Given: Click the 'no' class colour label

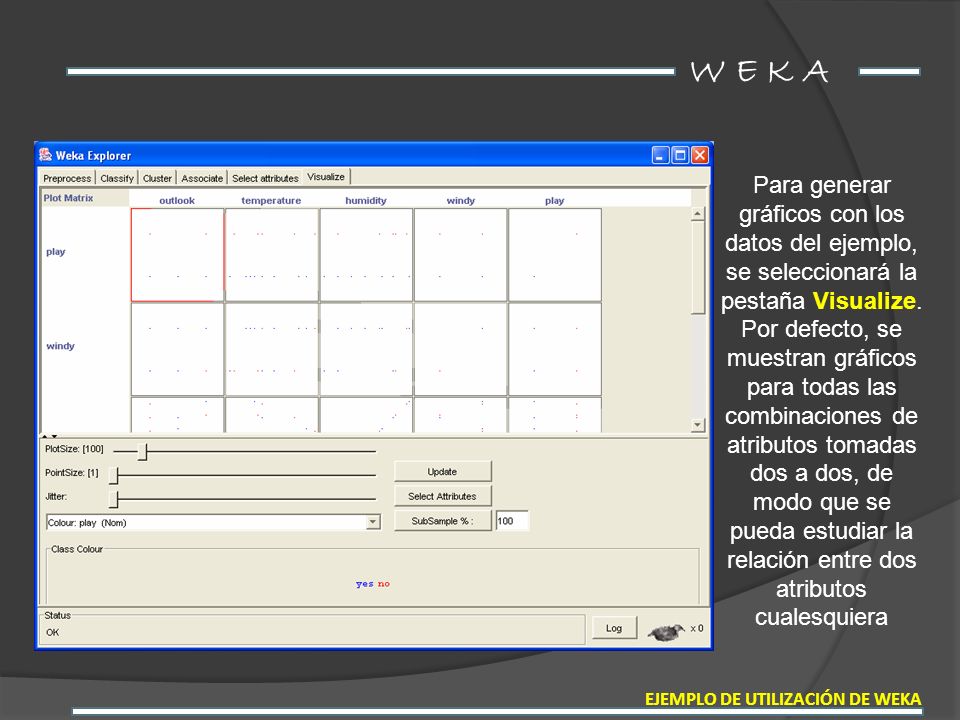Looking at the screenshot, I should point(383,584).
